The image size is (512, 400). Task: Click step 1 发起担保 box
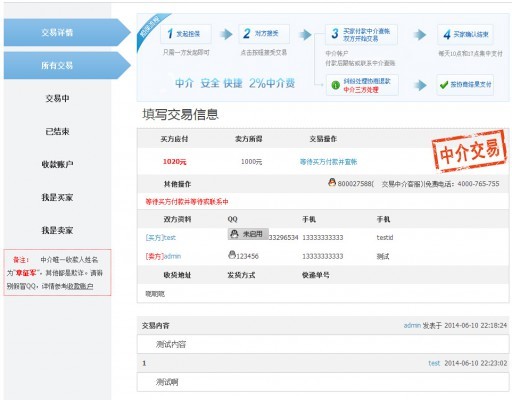pyautogui.click(x=186, y=34)
